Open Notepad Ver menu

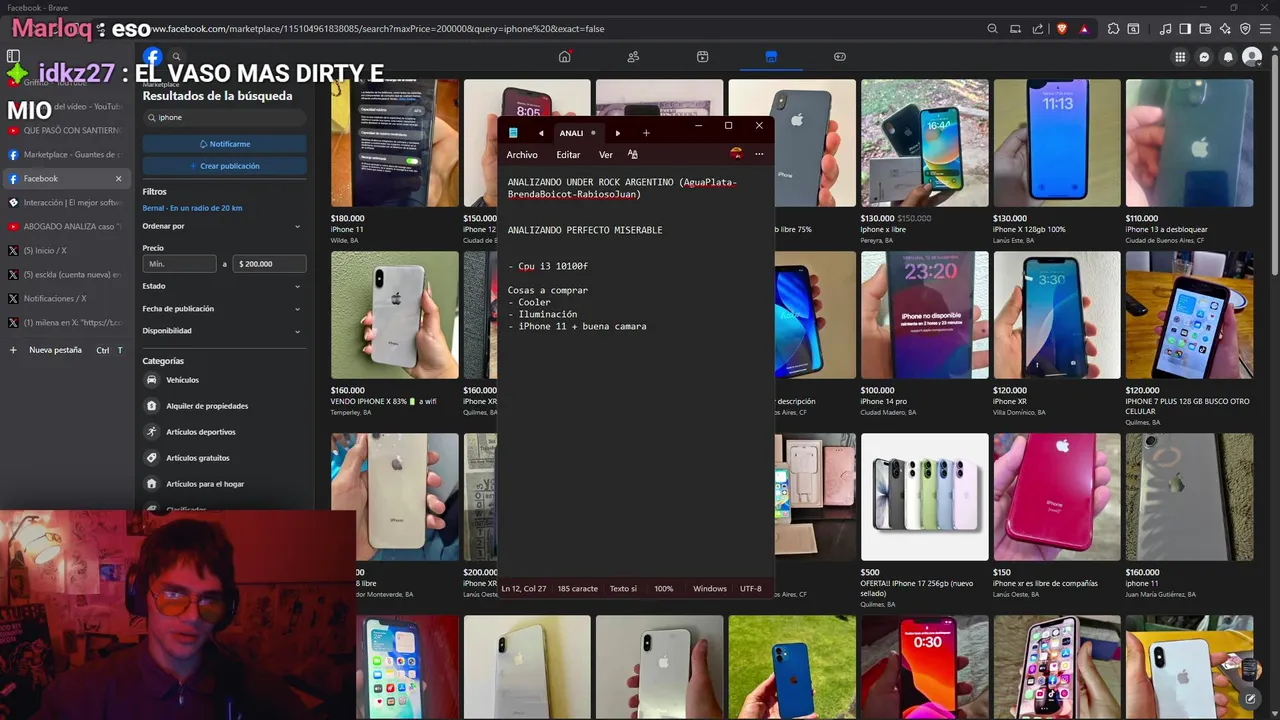coord(606,155)
